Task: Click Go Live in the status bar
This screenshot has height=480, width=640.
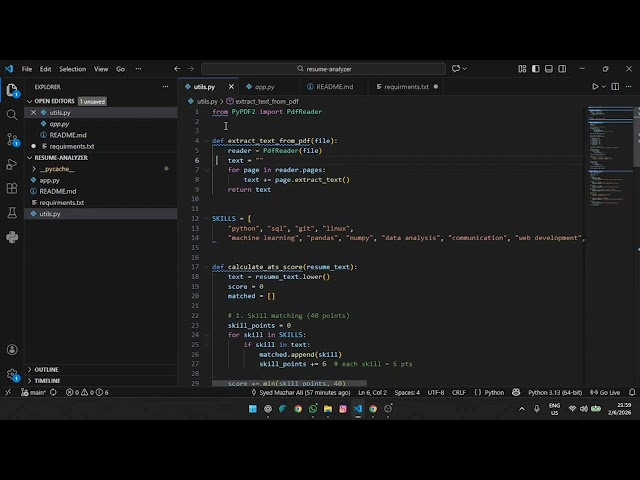Action: click(x=605, y=392)
